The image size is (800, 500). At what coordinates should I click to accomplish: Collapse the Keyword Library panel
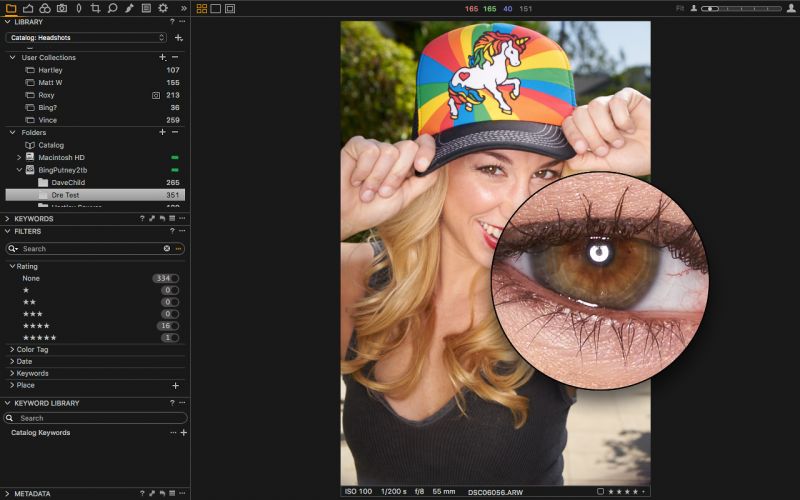tap(7, 403)
